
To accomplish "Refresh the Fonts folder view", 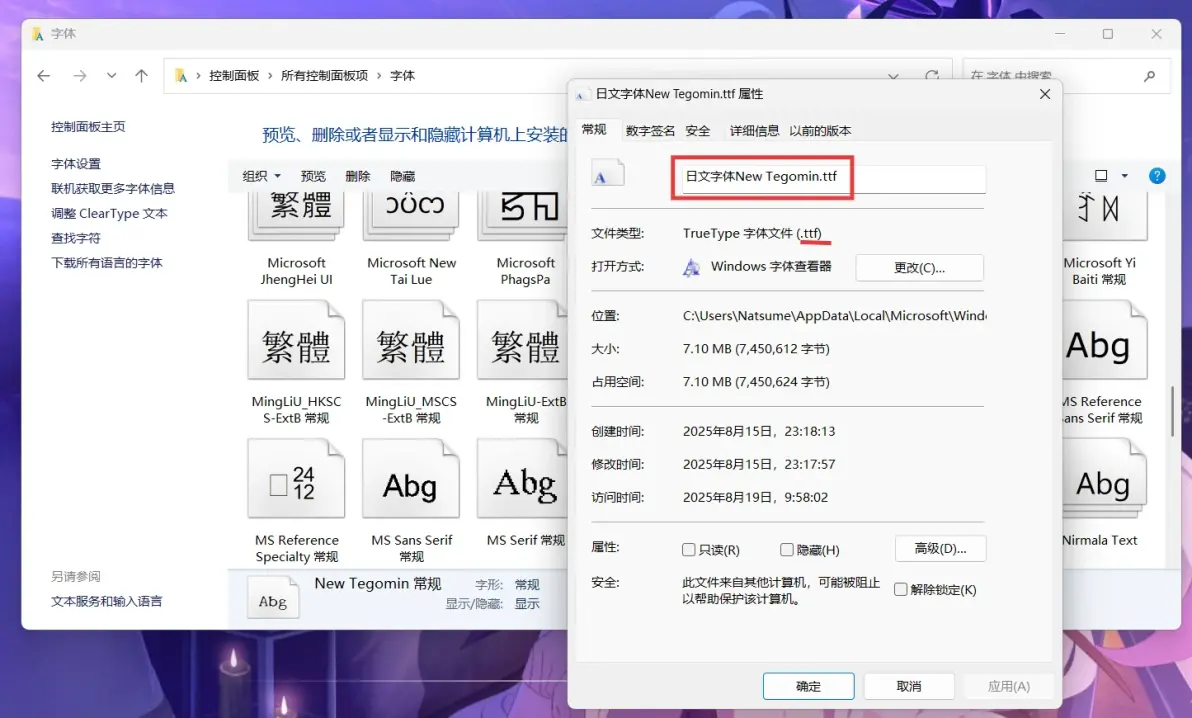I will [931, 75].
